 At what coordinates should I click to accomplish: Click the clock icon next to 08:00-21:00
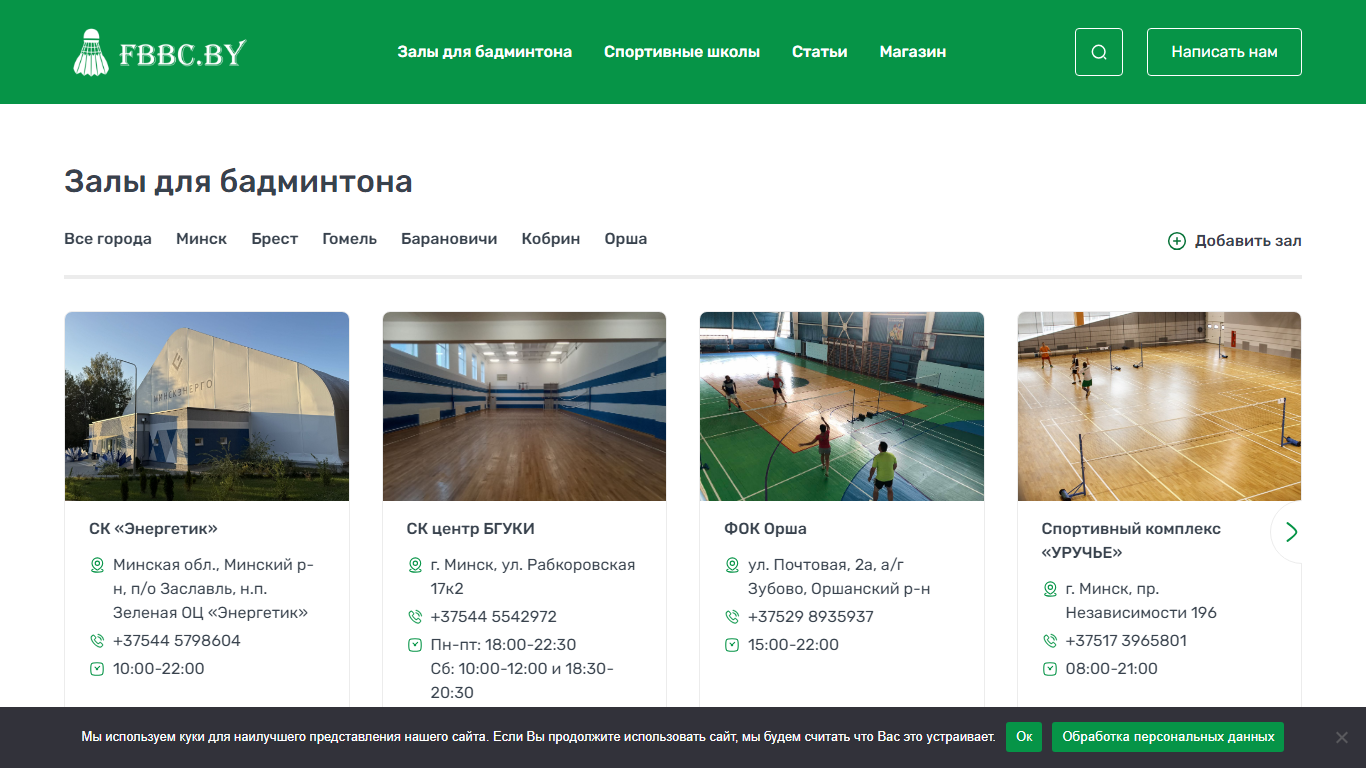[1050, 669]
